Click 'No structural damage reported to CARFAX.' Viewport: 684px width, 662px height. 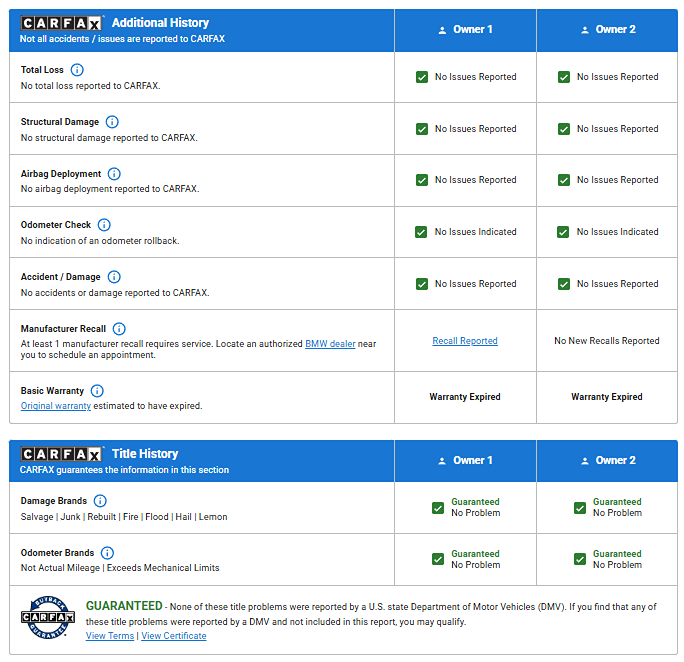(109, 138)
